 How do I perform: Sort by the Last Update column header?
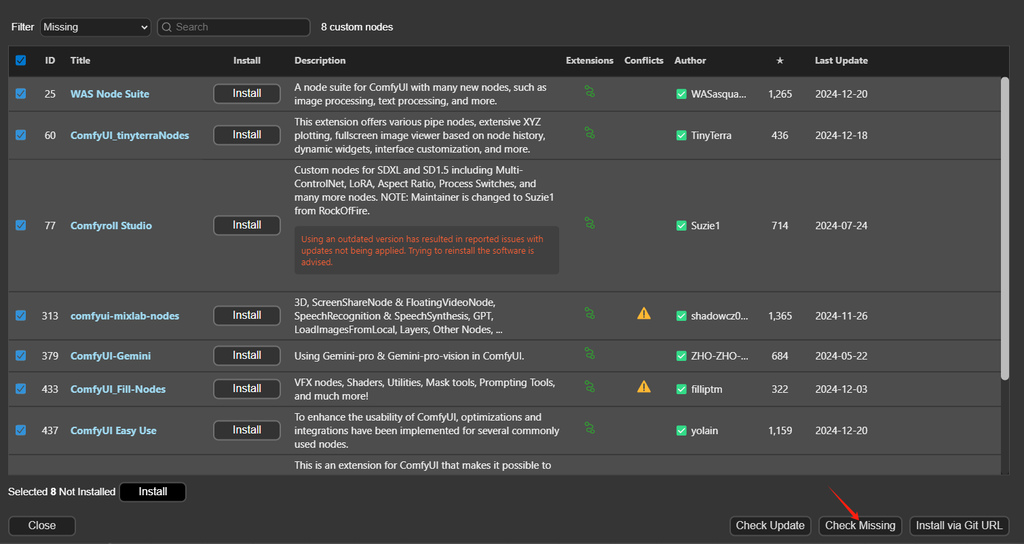[x=841, y=61]
